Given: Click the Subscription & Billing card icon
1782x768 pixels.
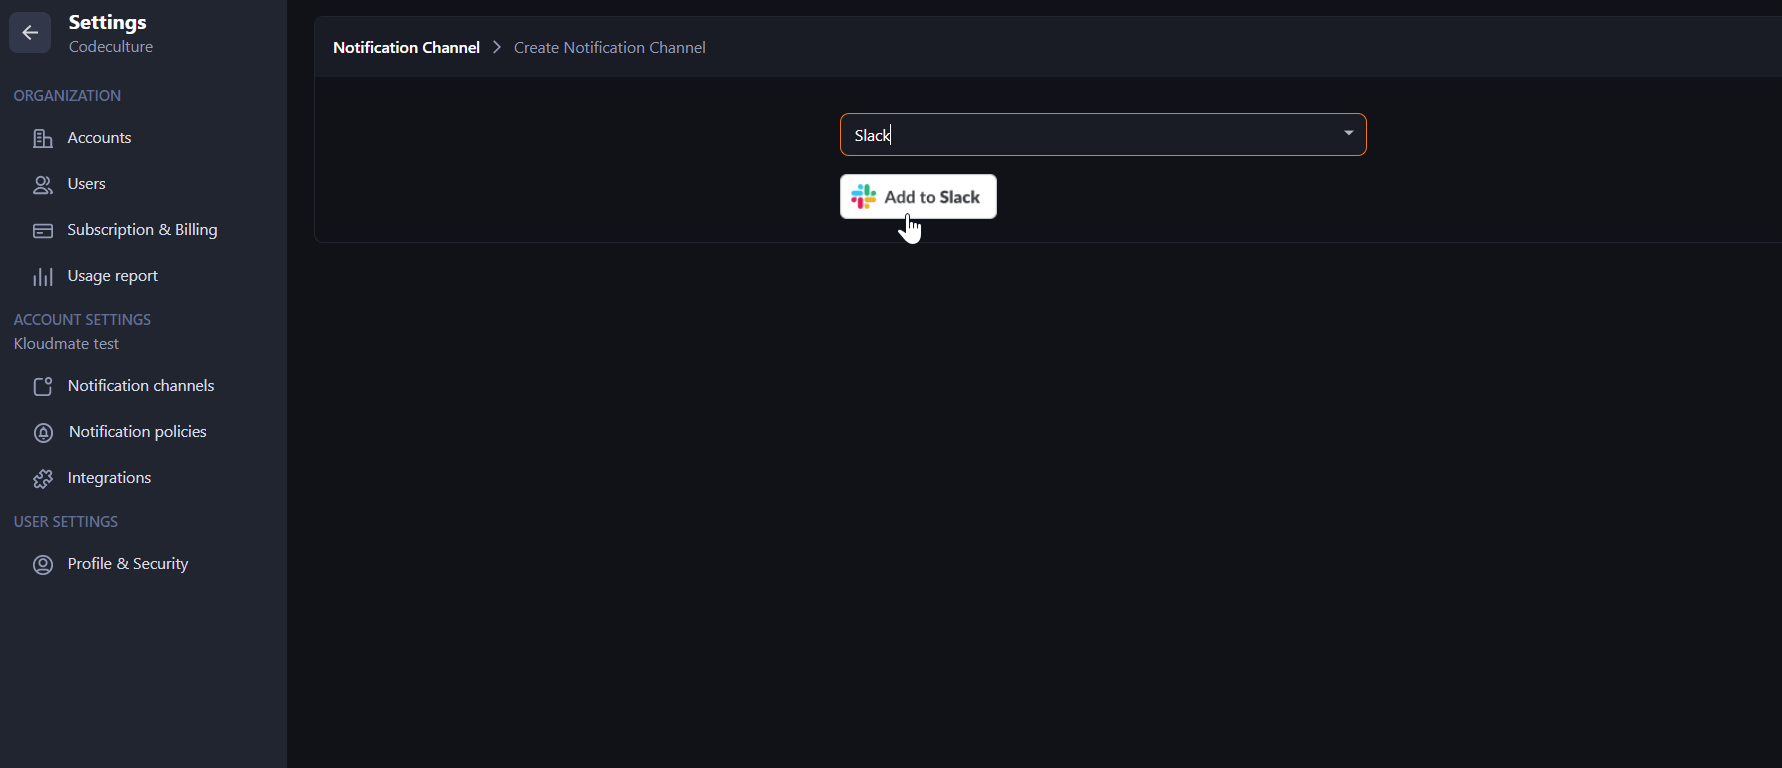Looking at the screenshot, I should coord(43,231).
